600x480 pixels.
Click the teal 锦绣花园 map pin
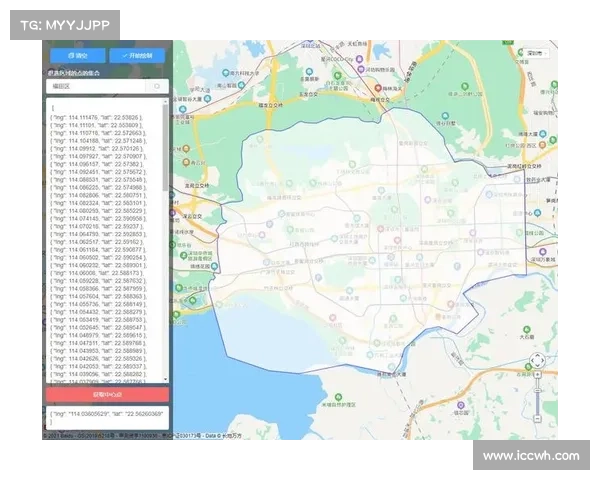coord(214,266)
